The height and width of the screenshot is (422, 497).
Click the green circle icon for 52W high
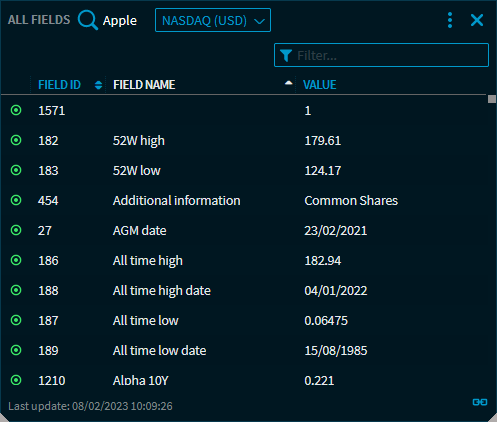(x=16, y=140)
